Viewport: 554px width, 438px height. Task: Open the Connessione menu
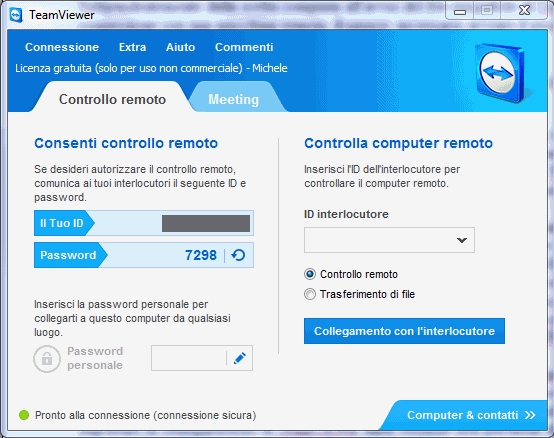coord(62,47)
